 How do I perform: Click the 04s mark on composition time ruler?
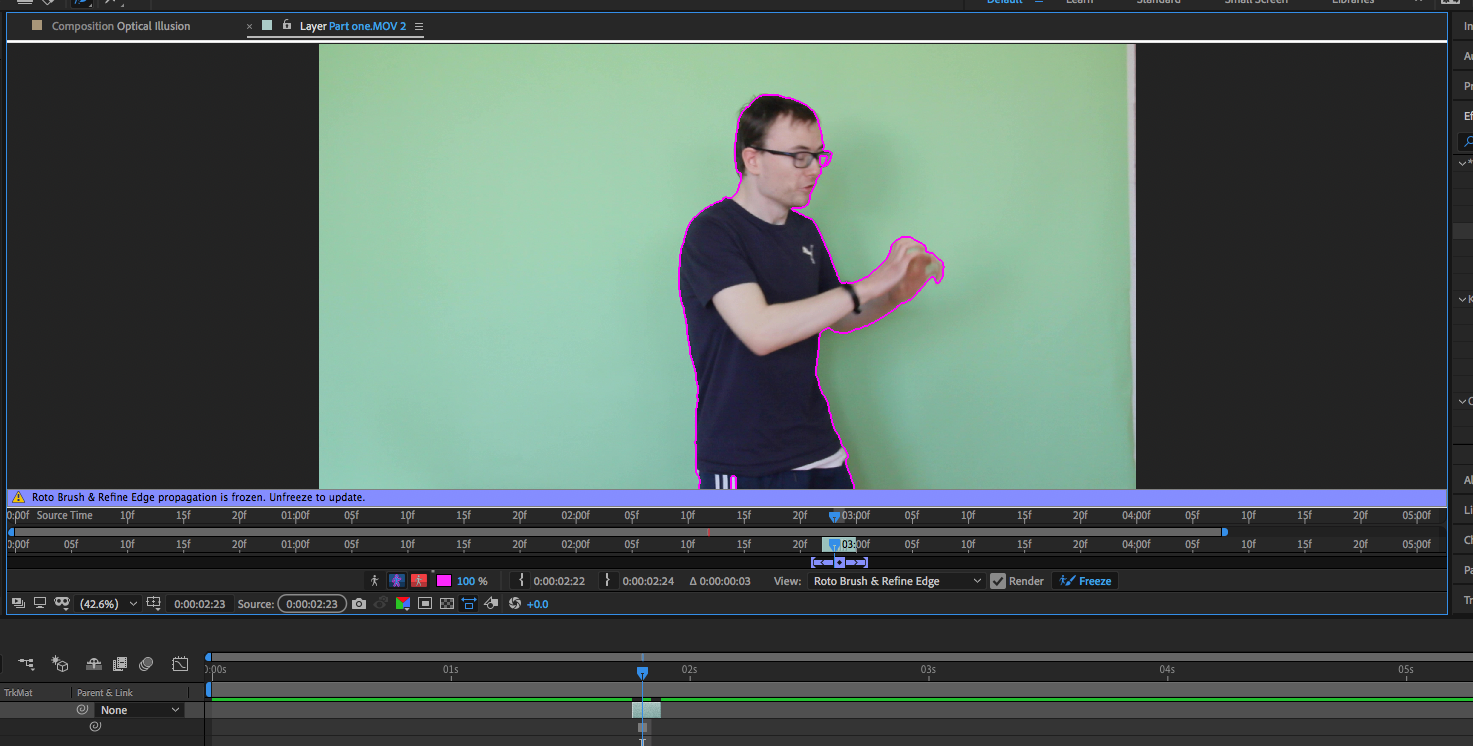click(1167, 669)
